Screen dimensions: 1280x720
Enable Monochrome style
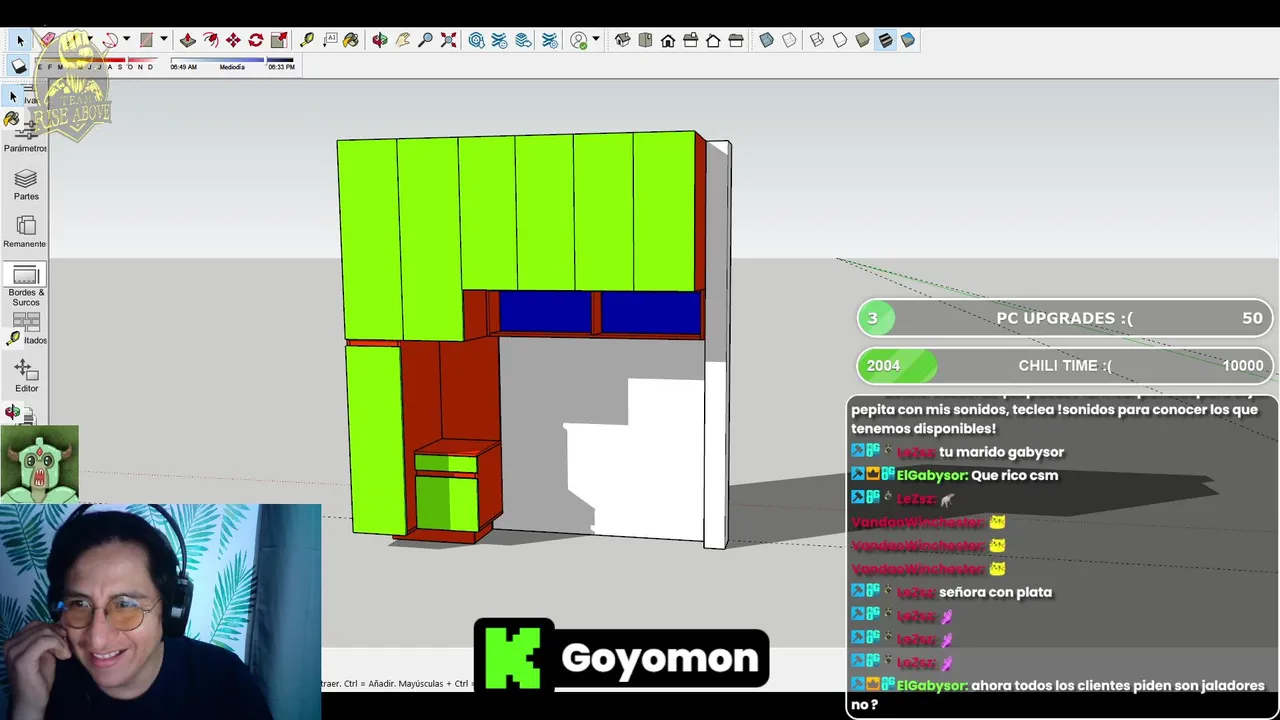coord(908,40)
